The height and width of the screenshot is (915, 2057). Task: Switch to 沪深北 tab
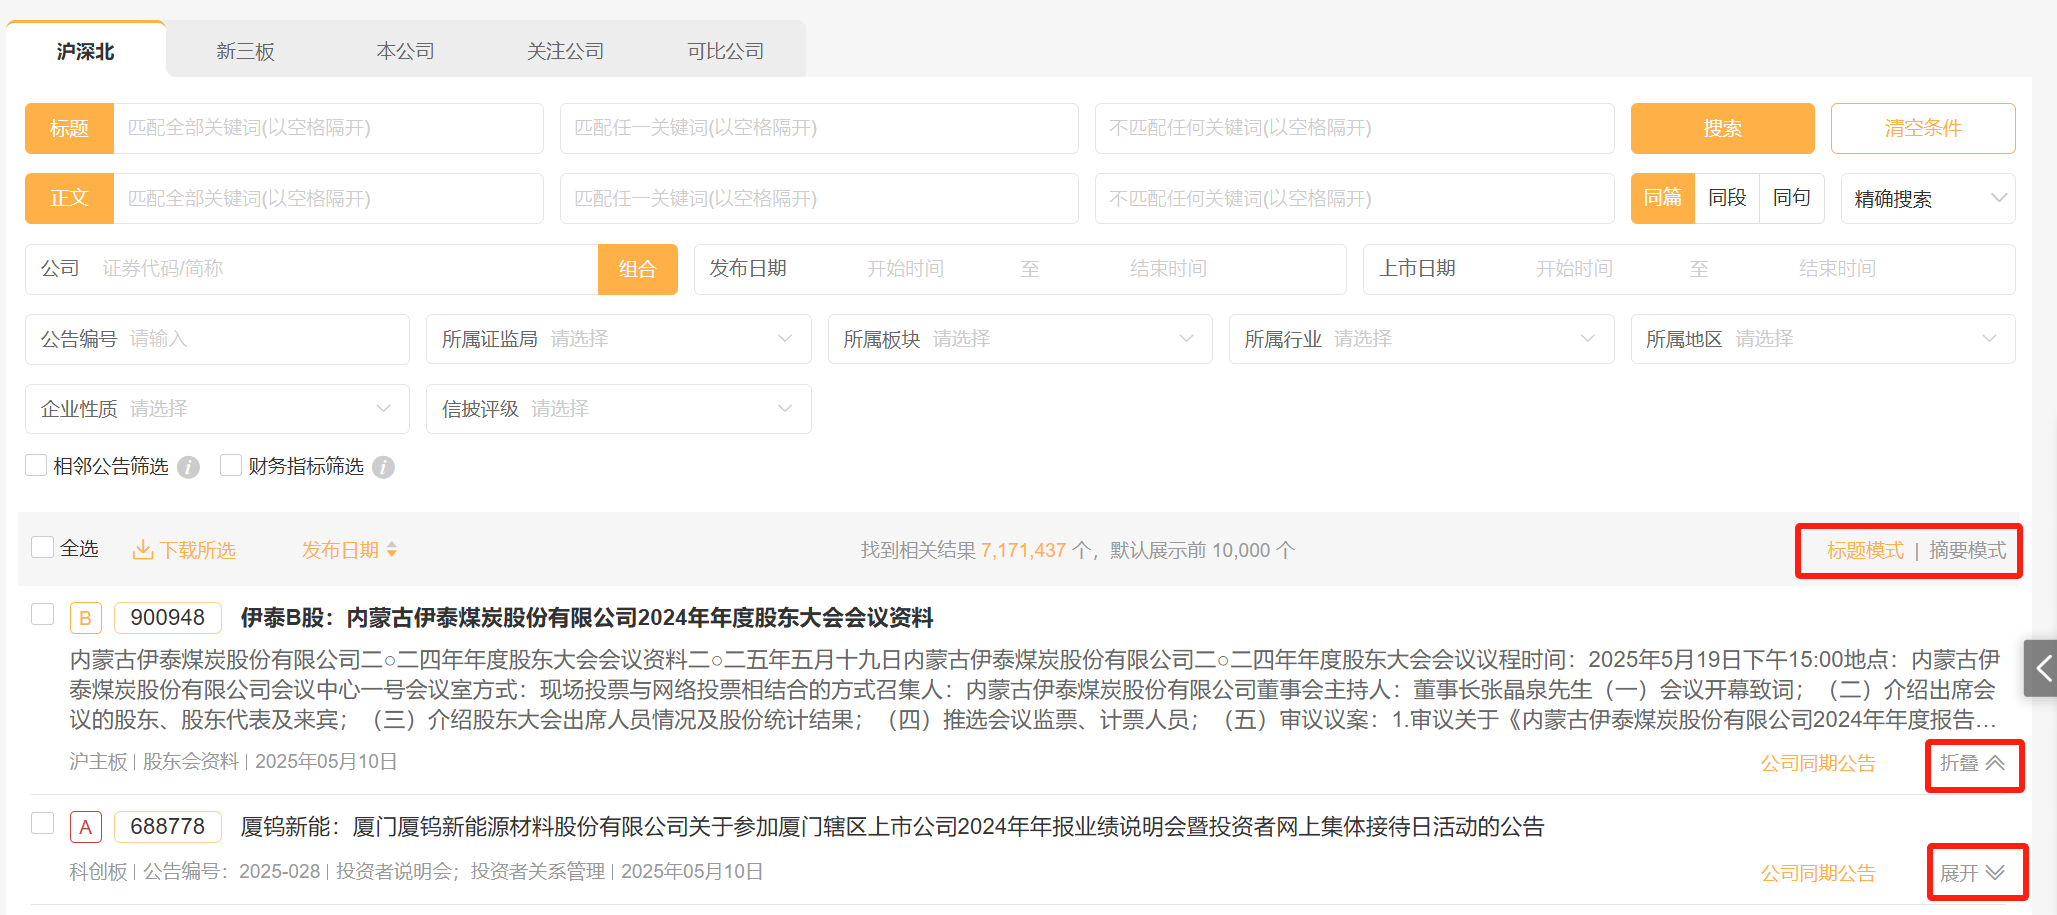click(86, 51)
